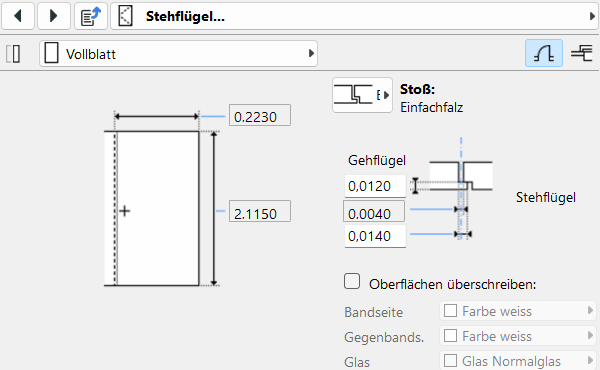Image resolution: width=600 pixels, height=370 pixels.
Task: Click the Stehflügel door leaf icon
Action: pos(126,16)
